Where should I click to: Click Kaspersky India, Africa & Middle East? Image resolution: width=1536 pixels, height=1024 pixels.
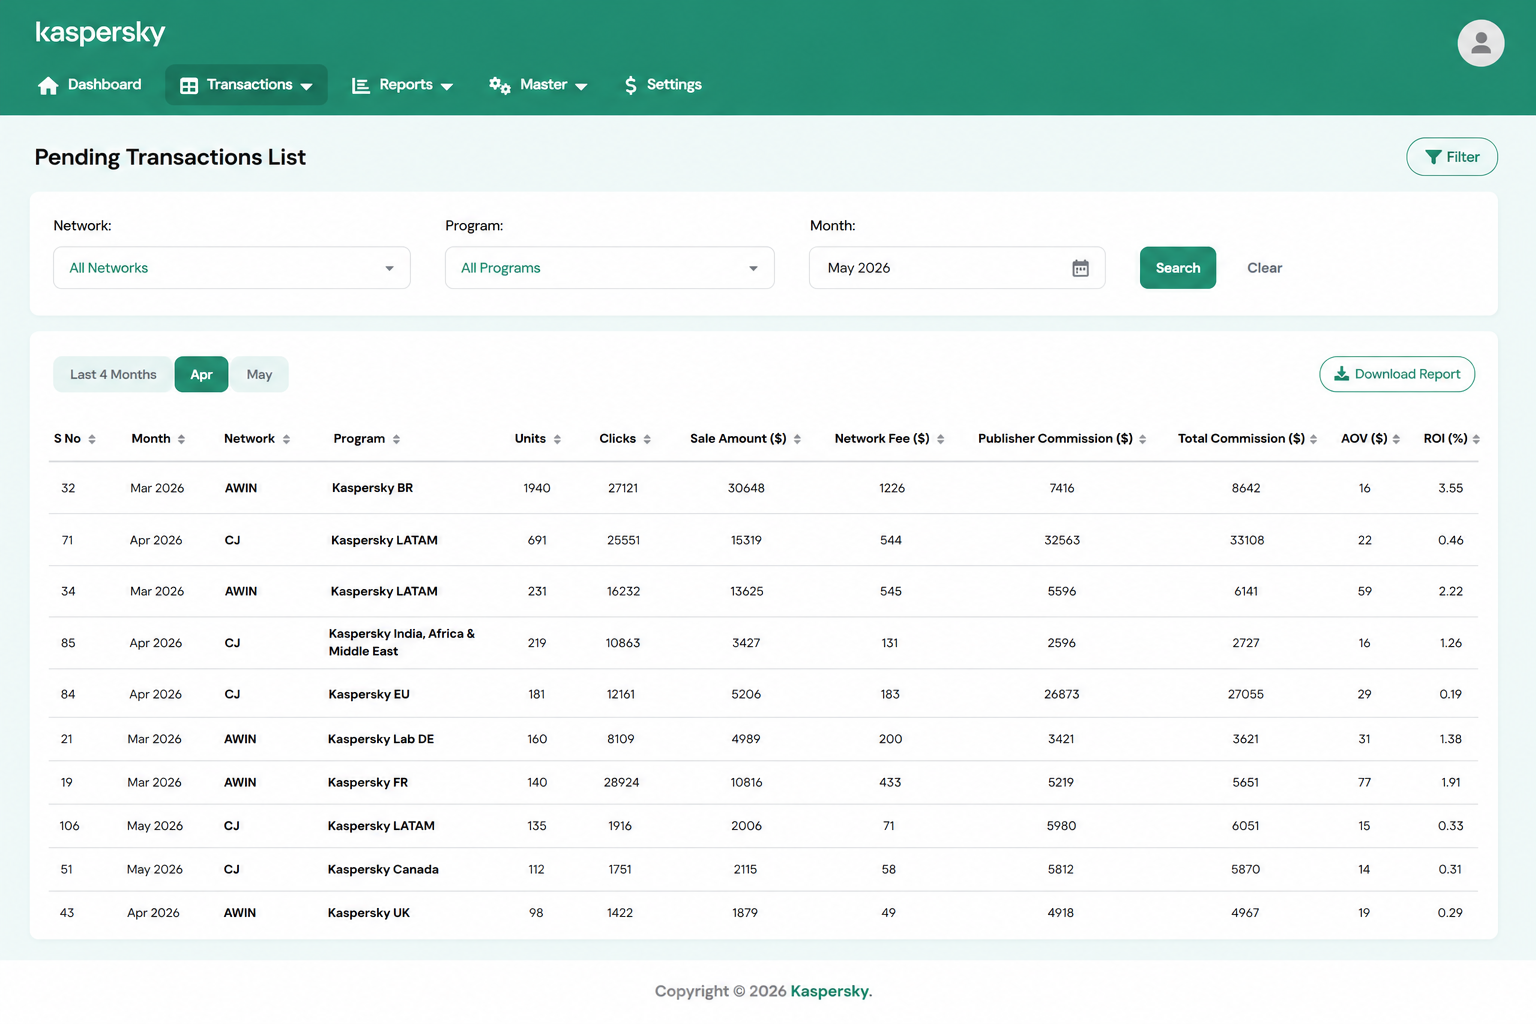[402, 642]
